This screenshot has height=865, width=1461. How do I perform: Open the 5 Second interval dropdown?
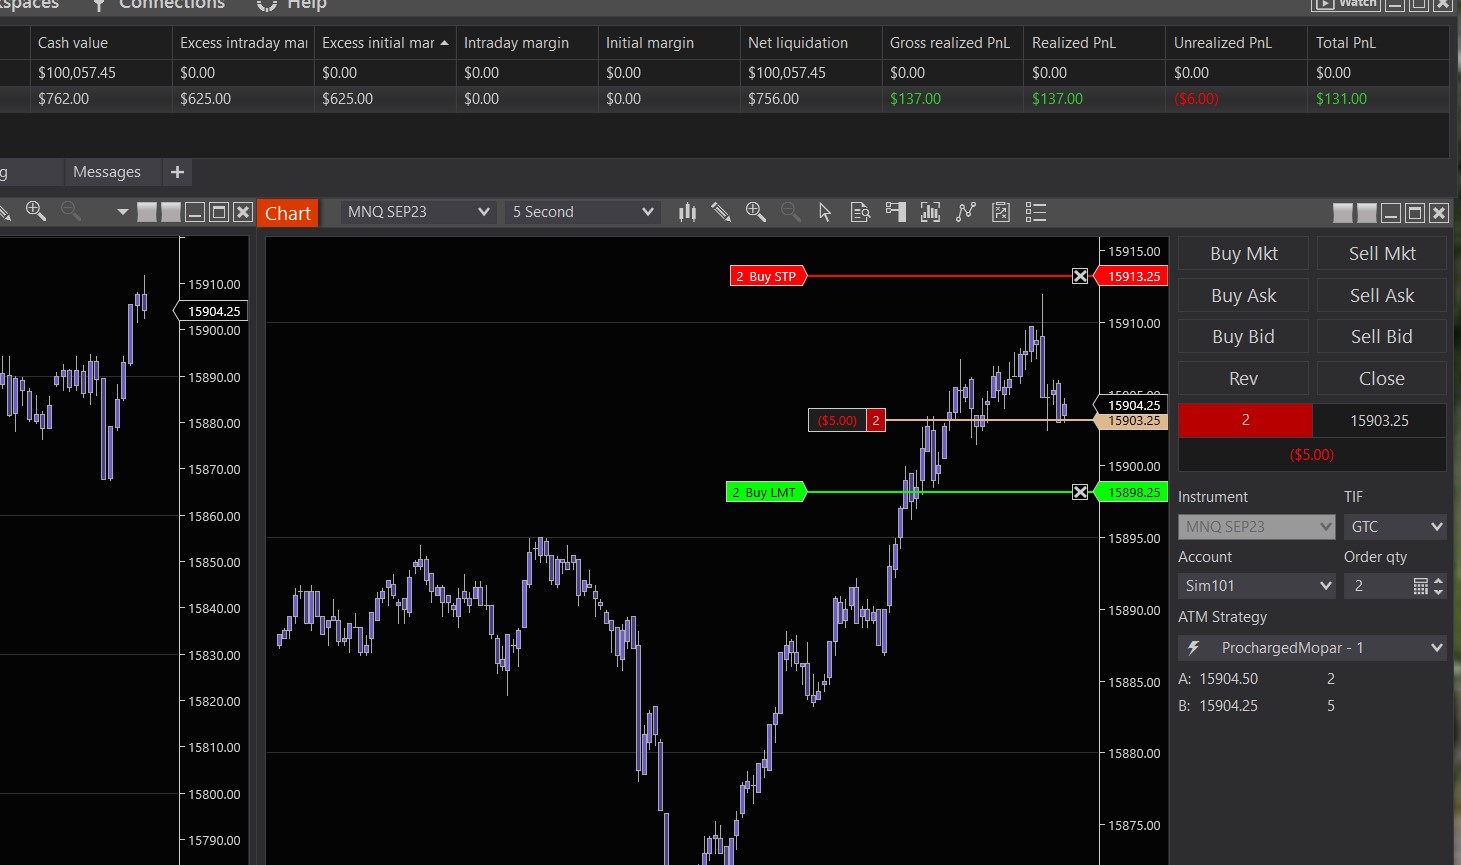pos(582,212)
